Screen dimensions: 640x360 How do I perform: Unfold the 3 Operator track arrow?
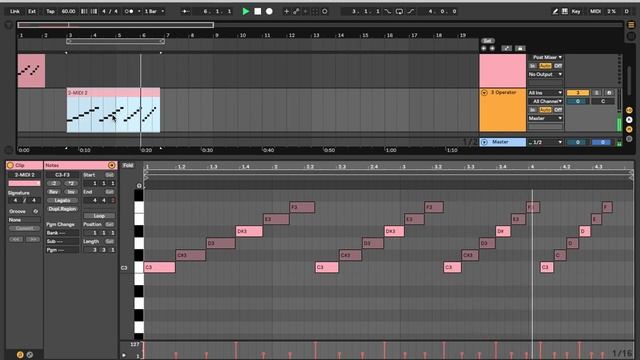484,93
